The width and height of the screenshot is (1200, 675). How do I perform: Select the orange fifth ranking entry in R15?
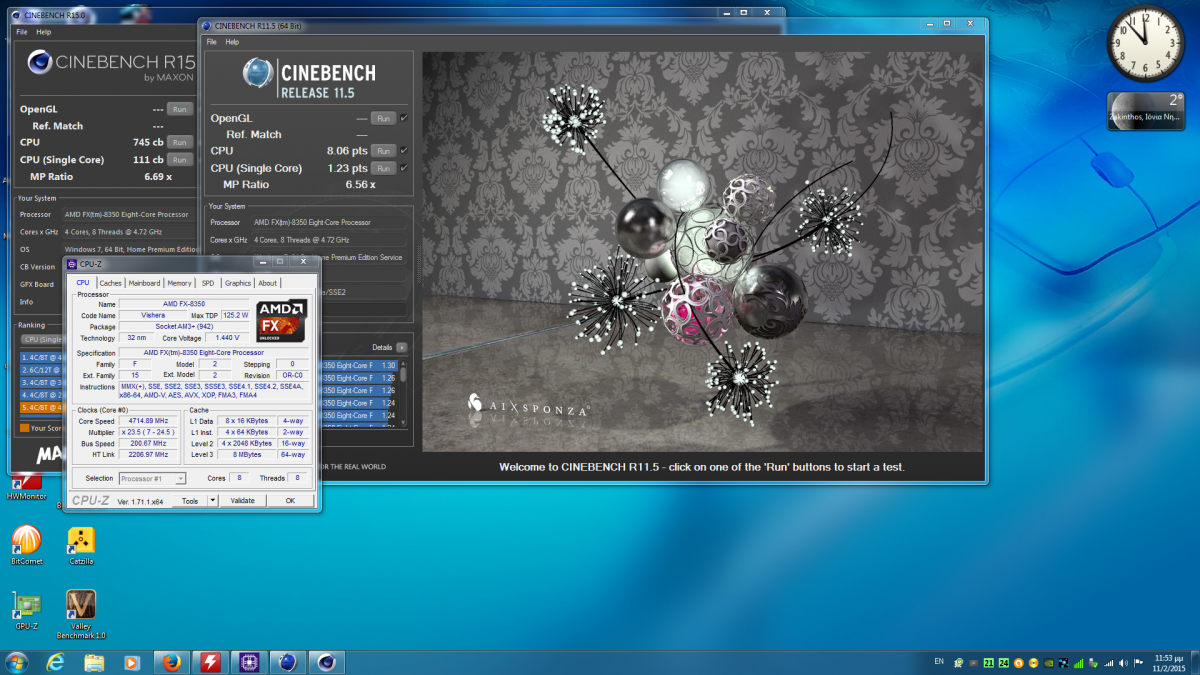[x=41, y=407]
